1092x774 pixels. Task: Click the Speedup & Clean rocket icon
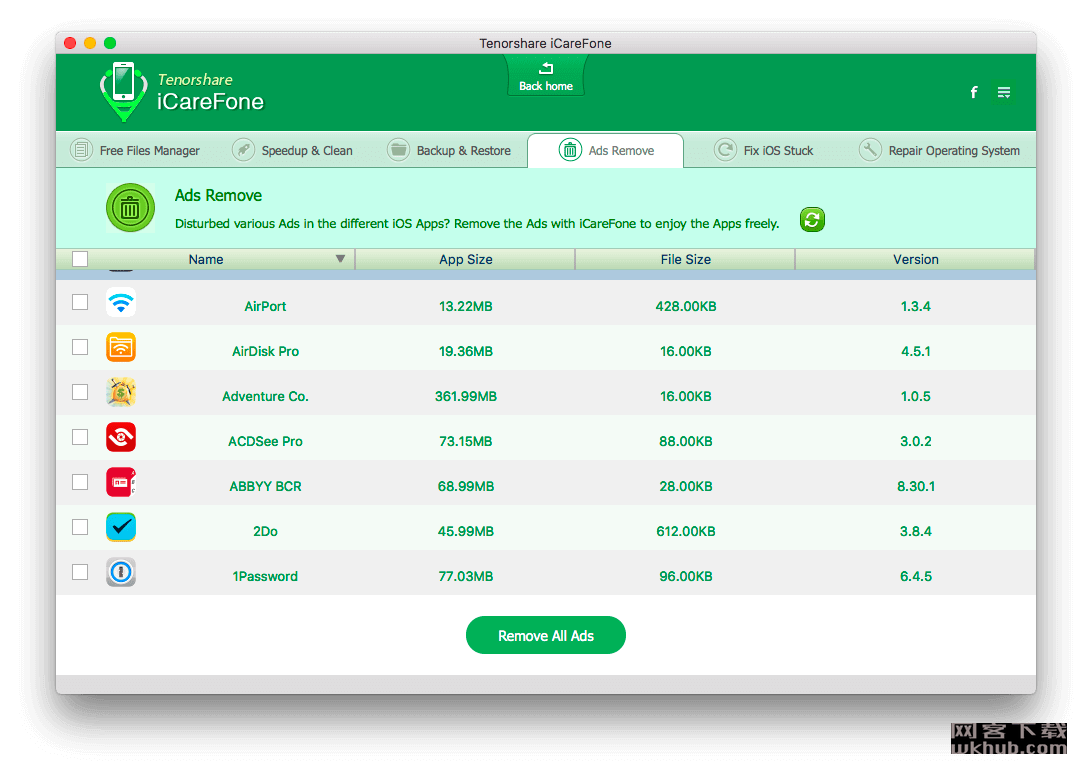pyautogui.click(x=243, y=150)
